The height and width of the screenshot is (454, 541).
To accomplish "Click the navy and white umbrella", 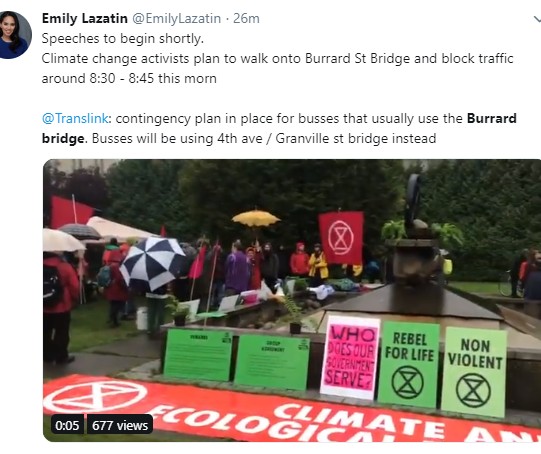I will pos(152,263).
